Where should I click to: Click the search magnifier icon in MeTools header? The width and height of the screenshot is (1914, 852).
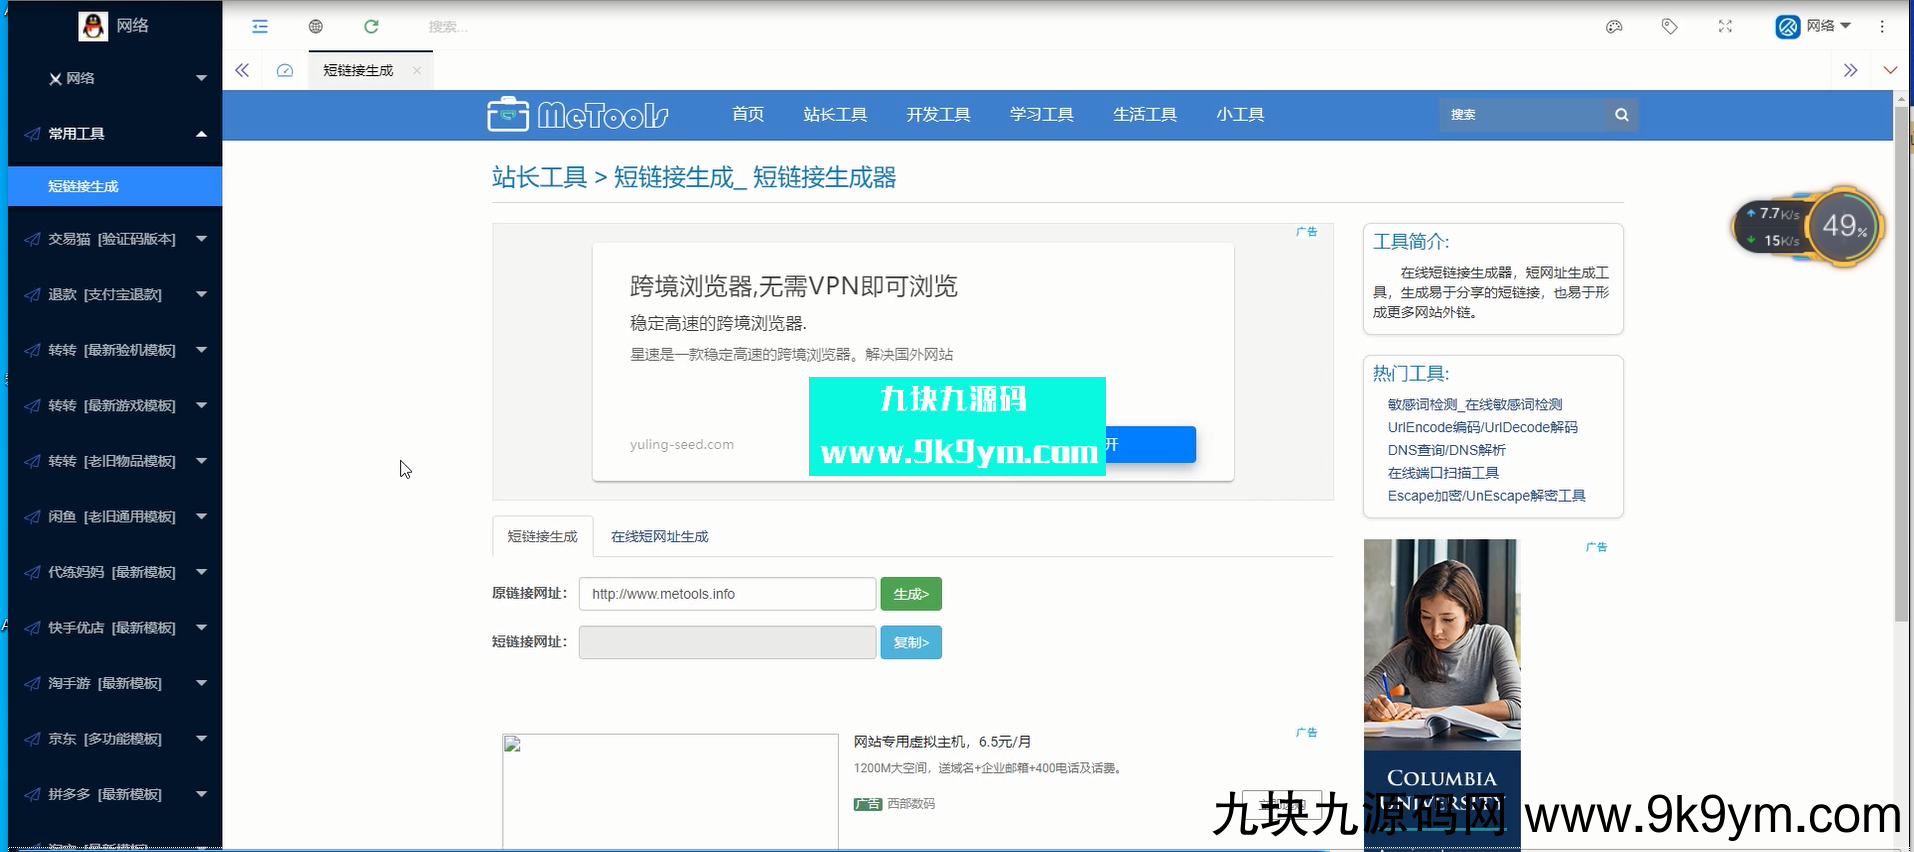click(1621, 115)
